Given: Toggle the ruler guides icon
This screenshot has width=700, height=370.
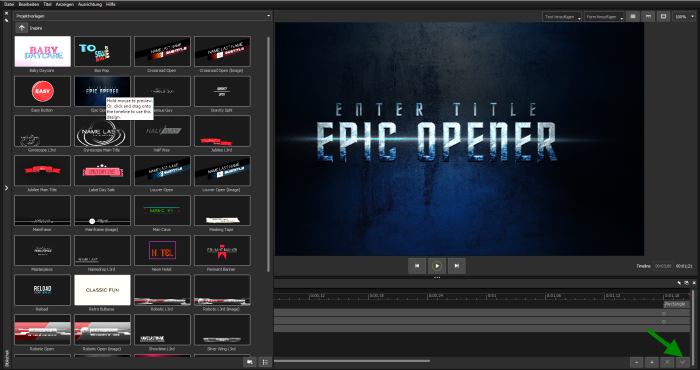Looking at the screenshot, I should point(648,17).
